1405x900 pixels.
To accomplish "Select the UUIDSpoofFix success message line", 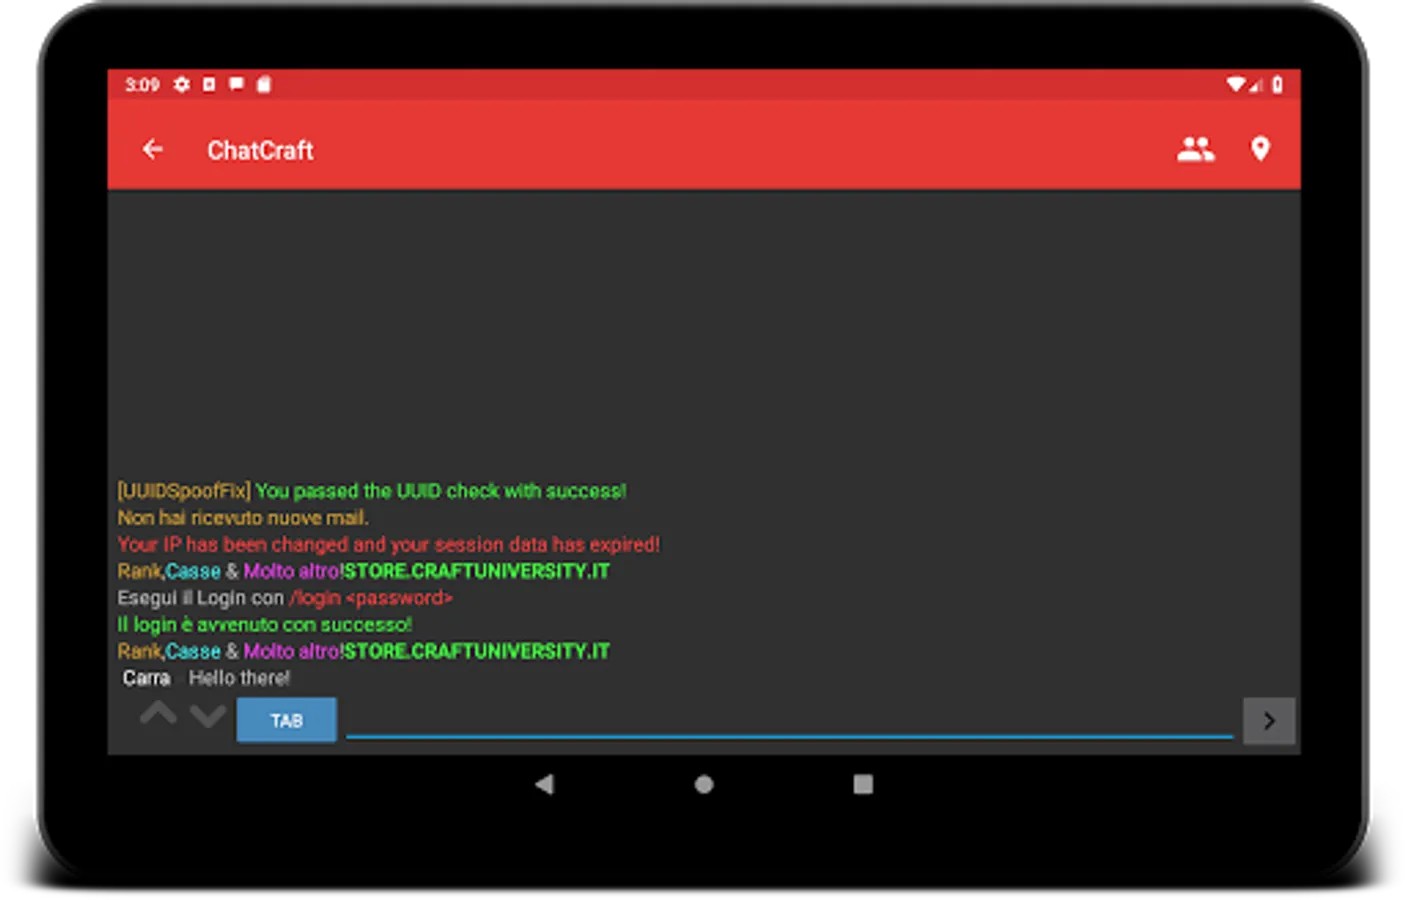I will pos(372,491).
